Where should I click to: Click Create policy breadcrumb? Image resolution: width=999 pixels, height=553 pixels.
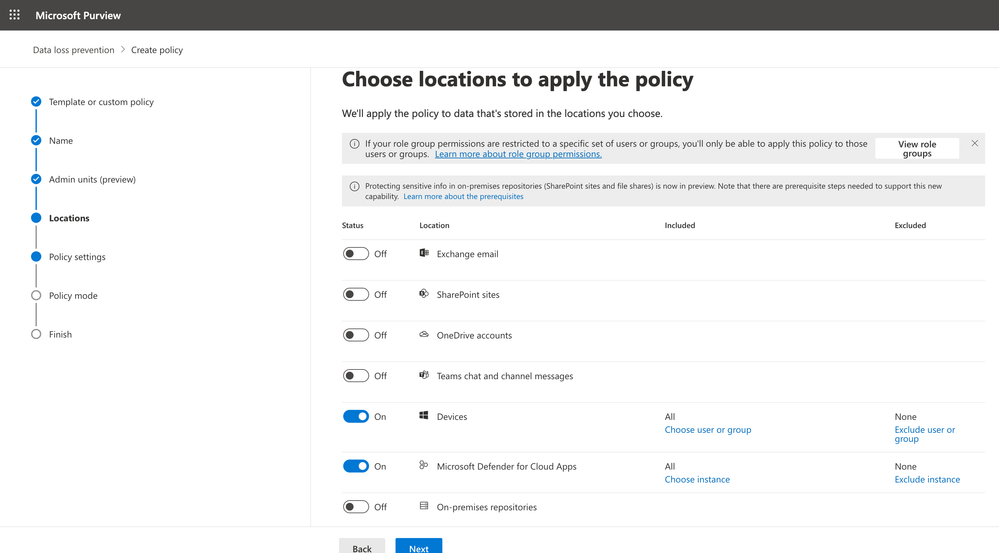point(157,50)
